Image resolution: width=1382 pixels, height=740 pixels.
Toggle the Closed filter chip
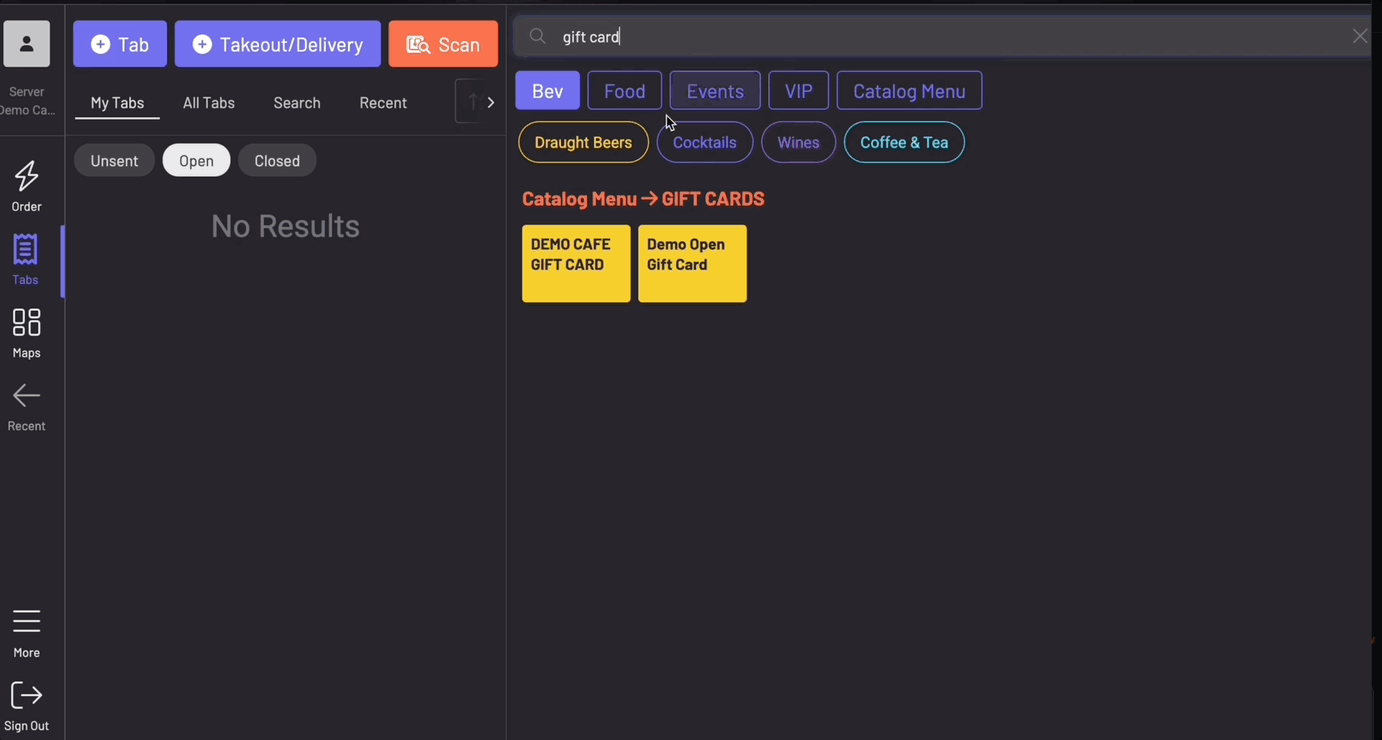pos(277,161)
